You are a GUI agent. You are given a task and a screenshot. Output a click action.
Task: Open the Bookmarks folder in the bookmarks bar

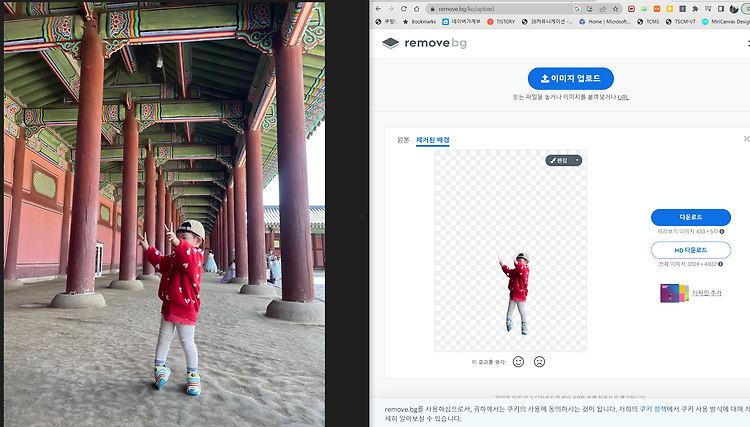pos(419,22)
